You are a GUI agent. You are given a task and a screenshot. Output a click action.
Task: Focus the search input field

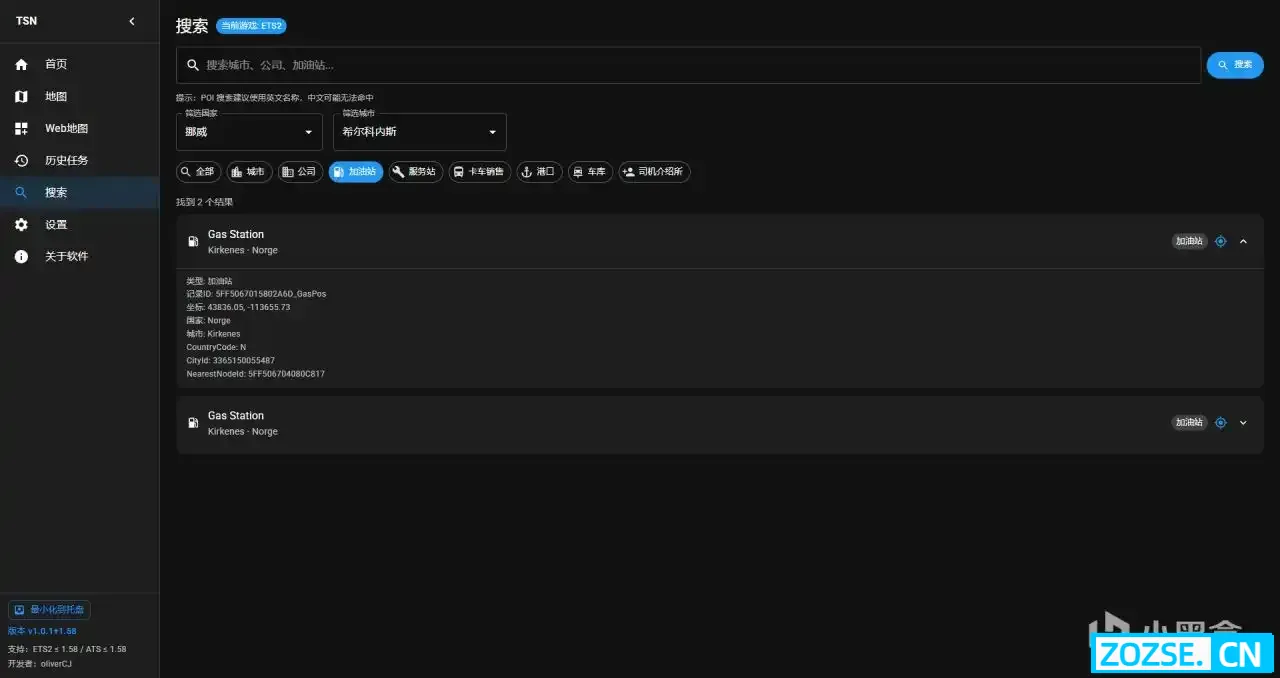point(688,65)
